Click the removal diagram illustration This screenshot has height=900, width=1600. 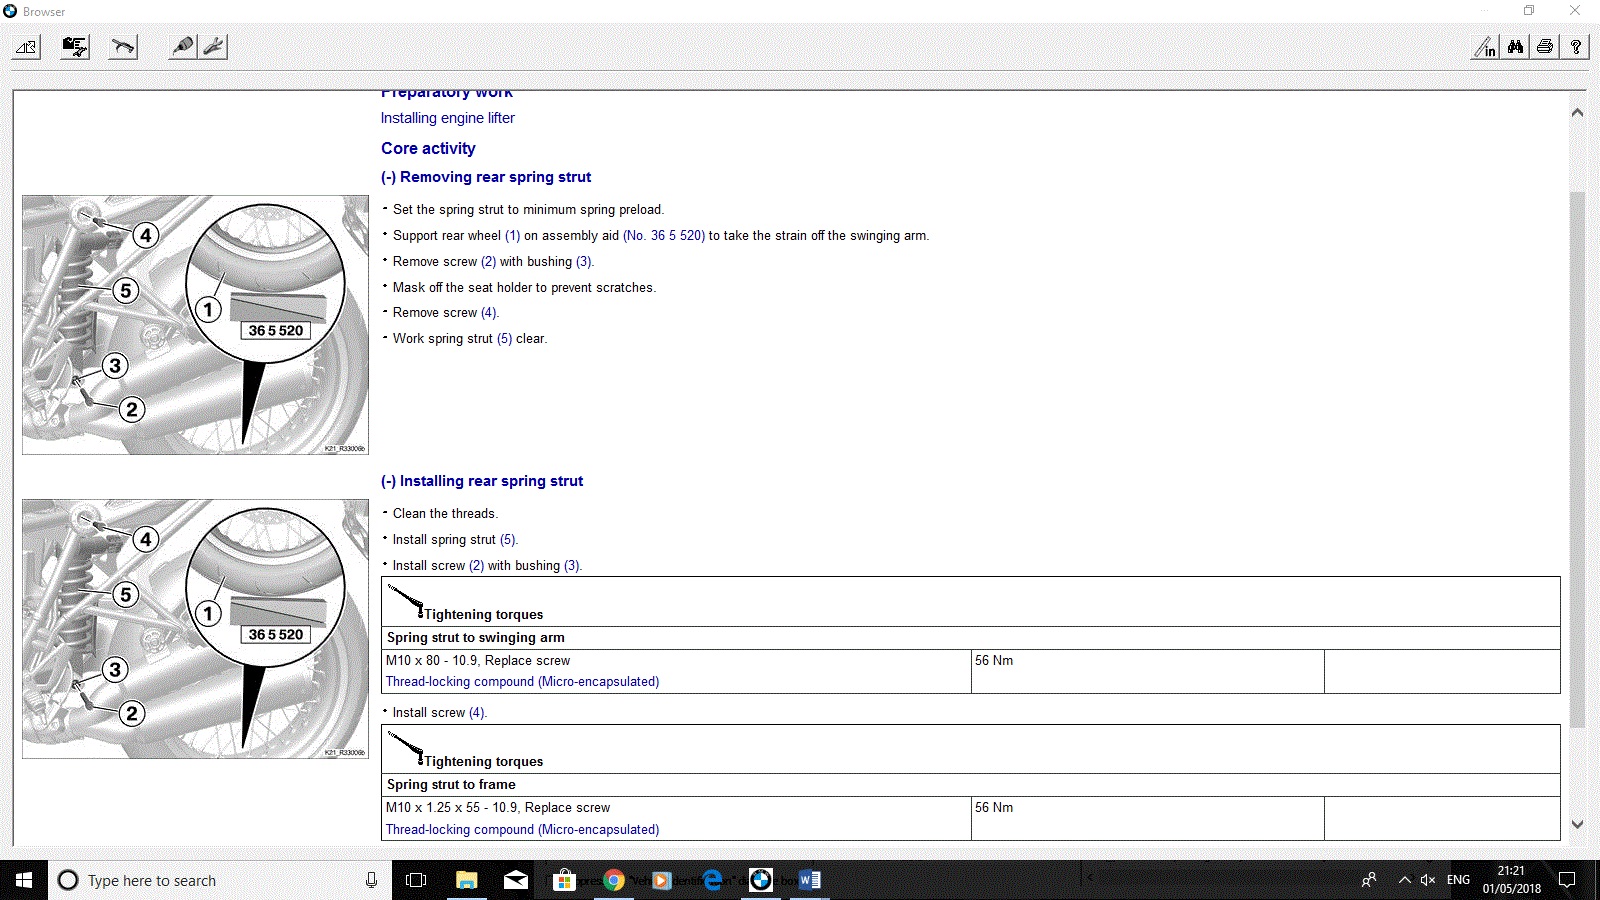(x=195, y=325)
